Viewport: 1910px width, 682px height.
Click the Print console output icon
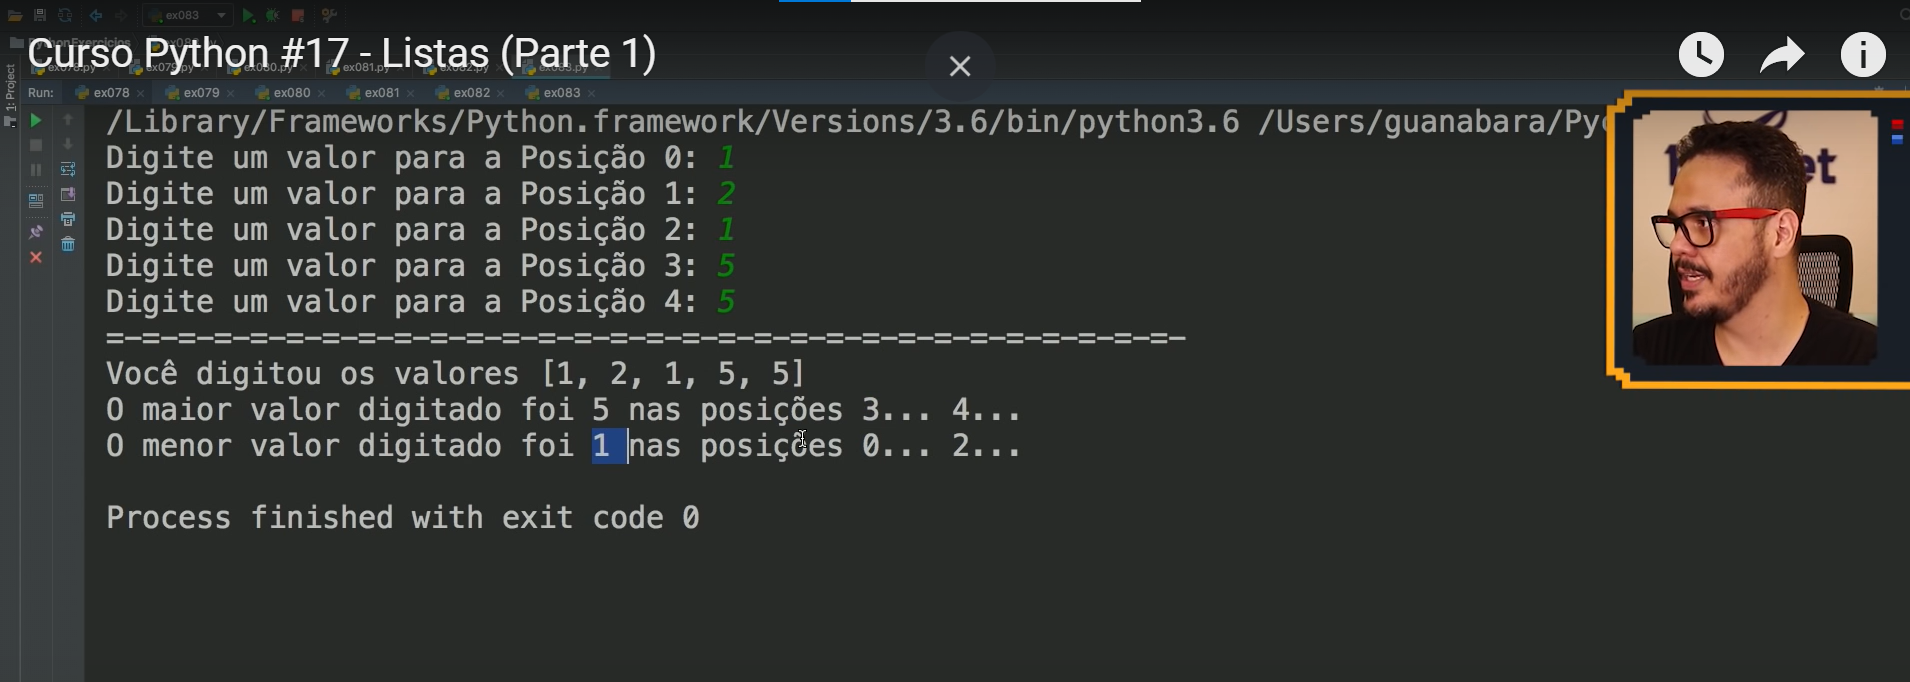(x=68, y=219)
